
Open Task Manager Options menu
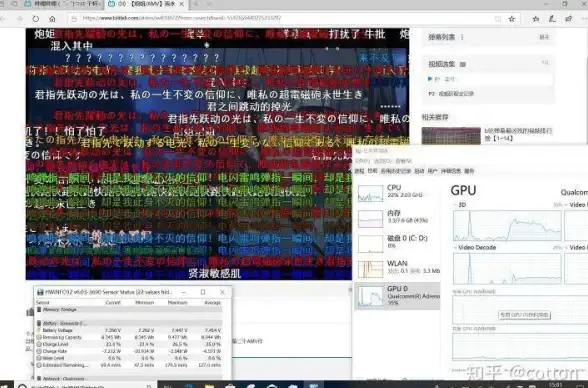383,161
